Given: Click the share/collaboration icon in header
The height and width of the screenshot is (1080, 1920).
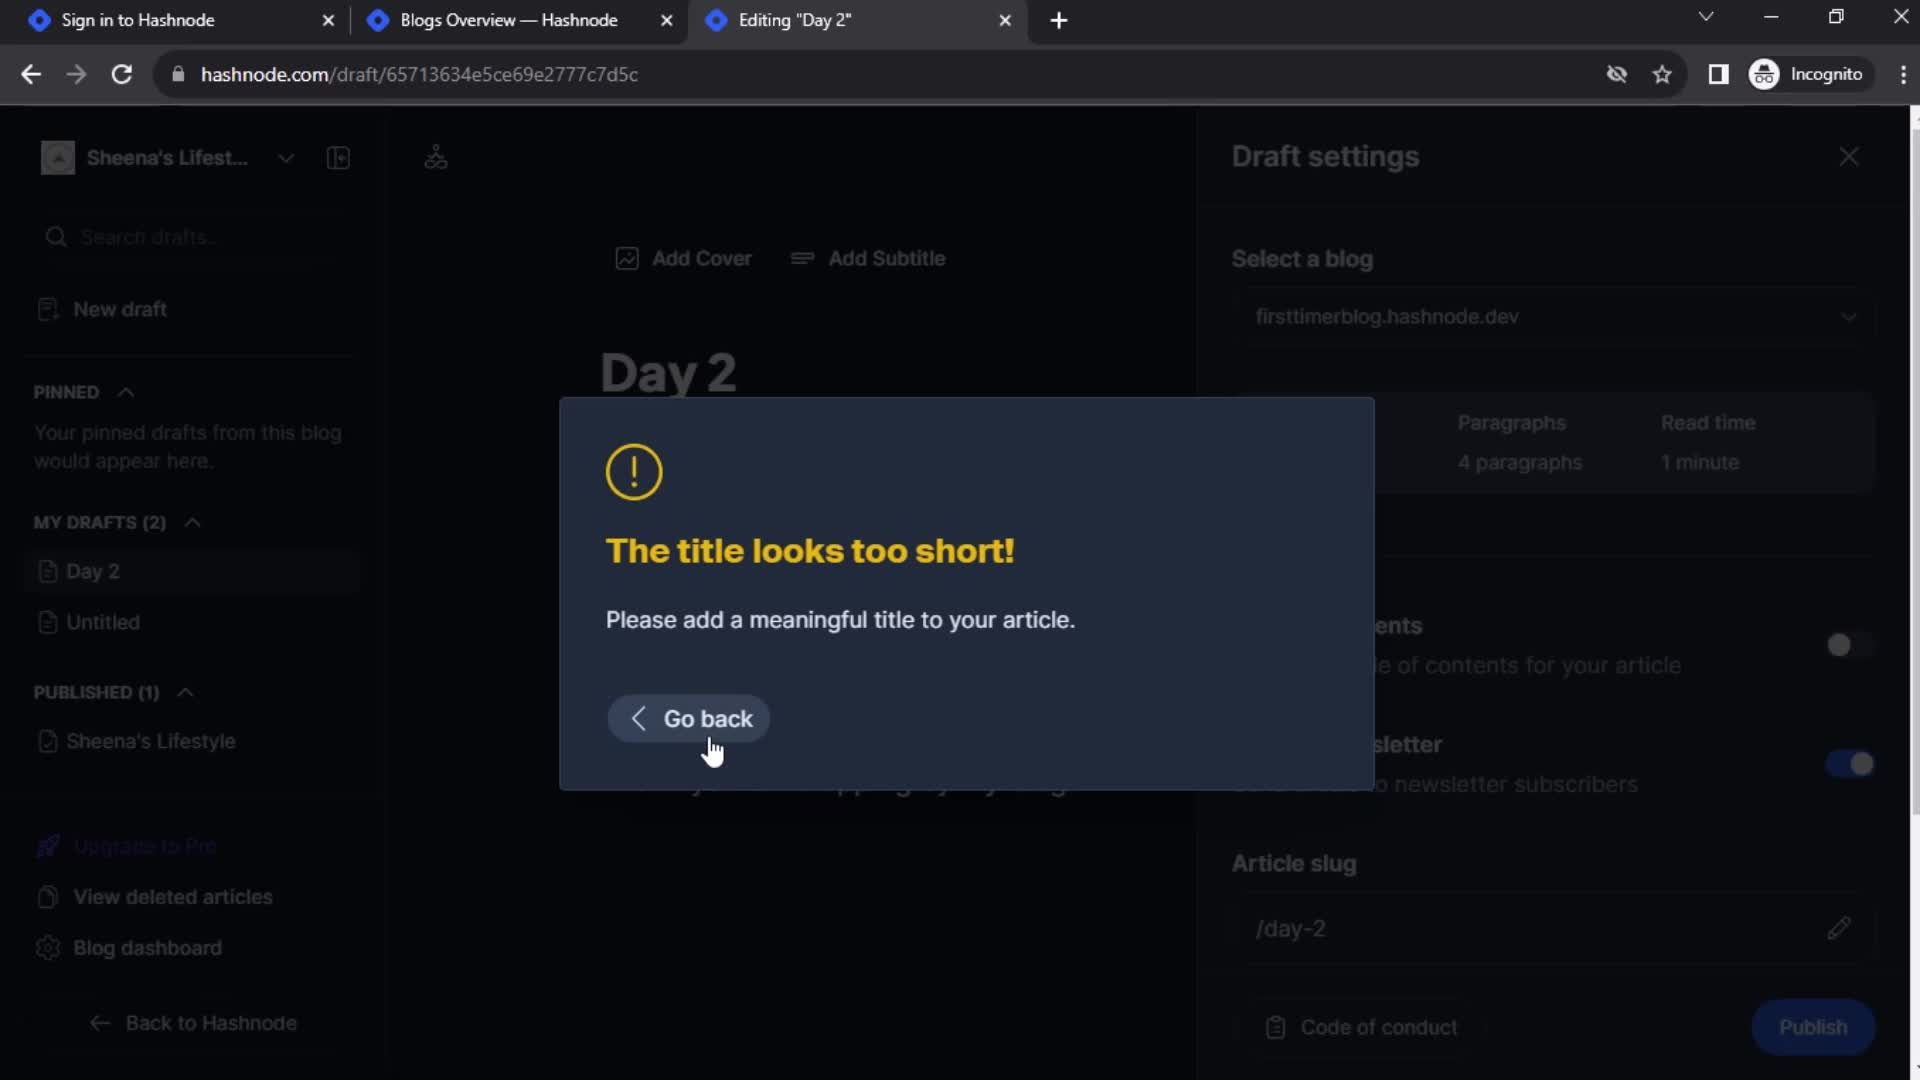Looking at the screenshot, I should click(x=436, y=157).
